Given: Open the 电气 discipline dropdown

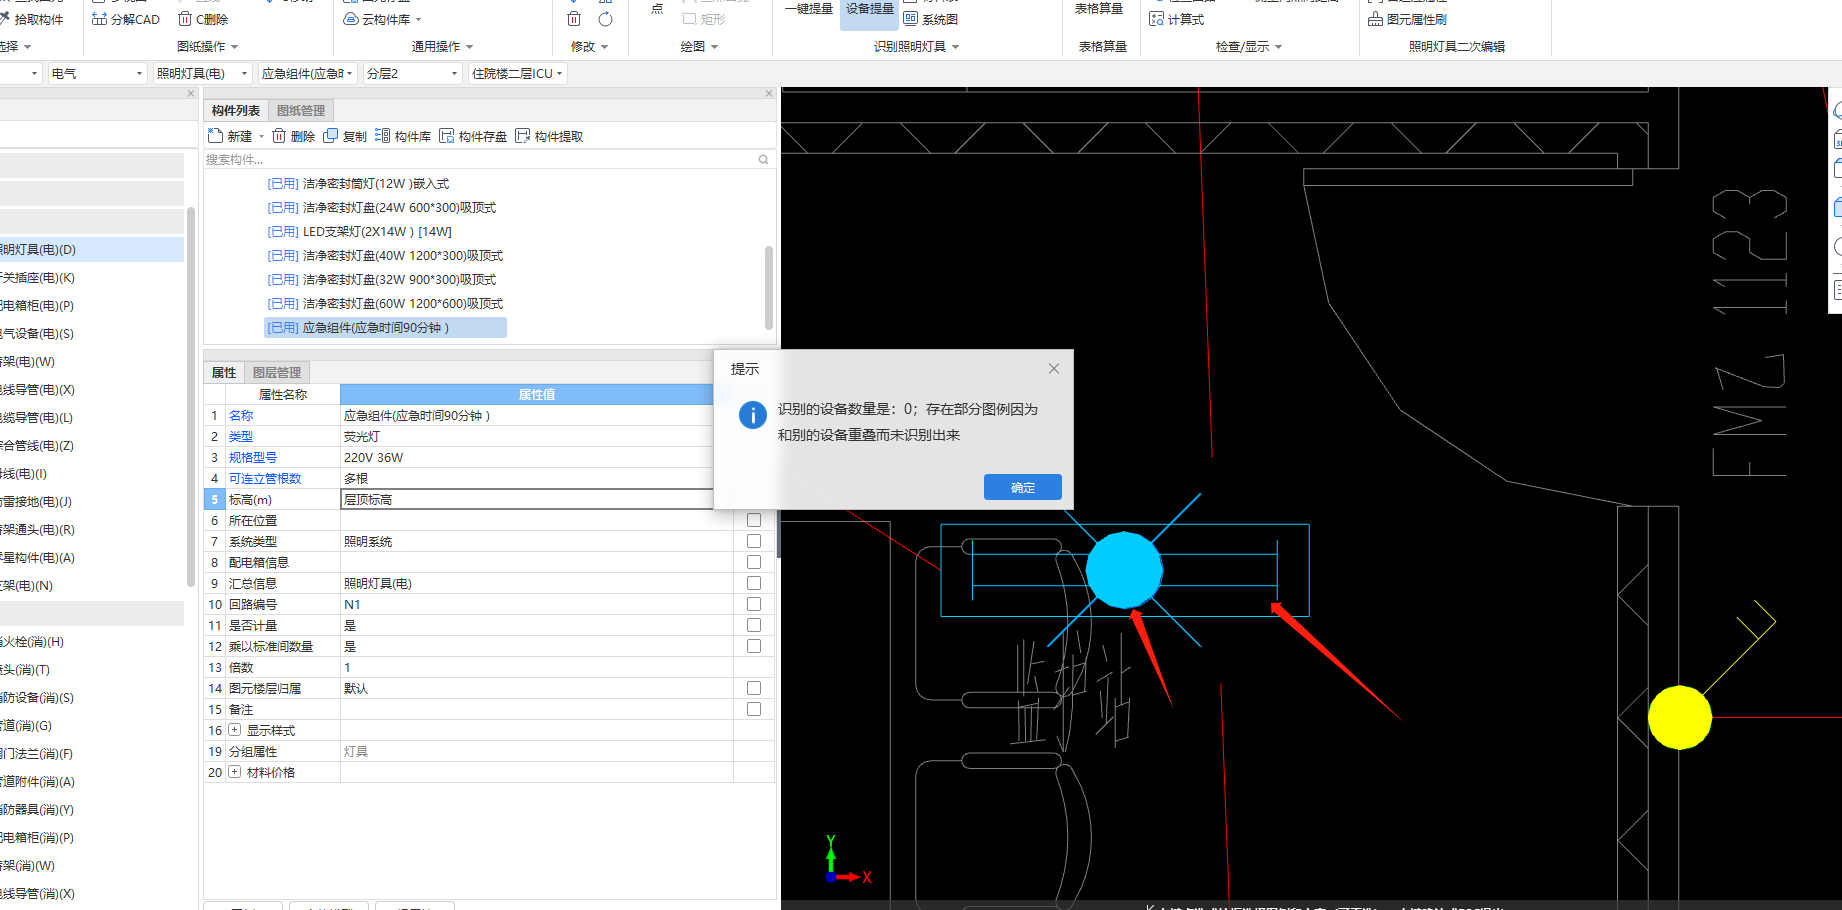Looking at the screenshot, I should [x=97, y=73].
